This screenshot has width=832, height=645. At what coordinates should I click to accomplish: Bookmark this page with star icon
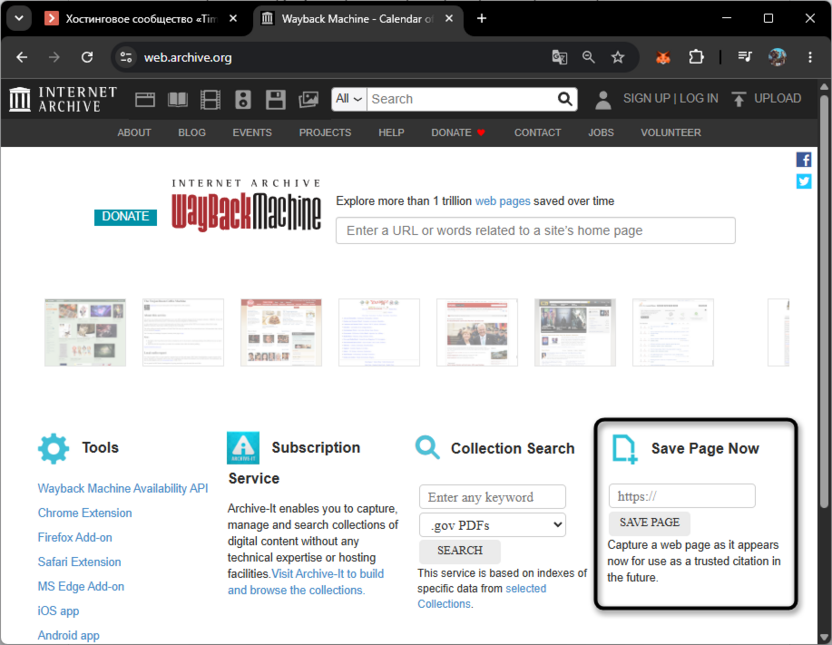(x=618, y=57)
